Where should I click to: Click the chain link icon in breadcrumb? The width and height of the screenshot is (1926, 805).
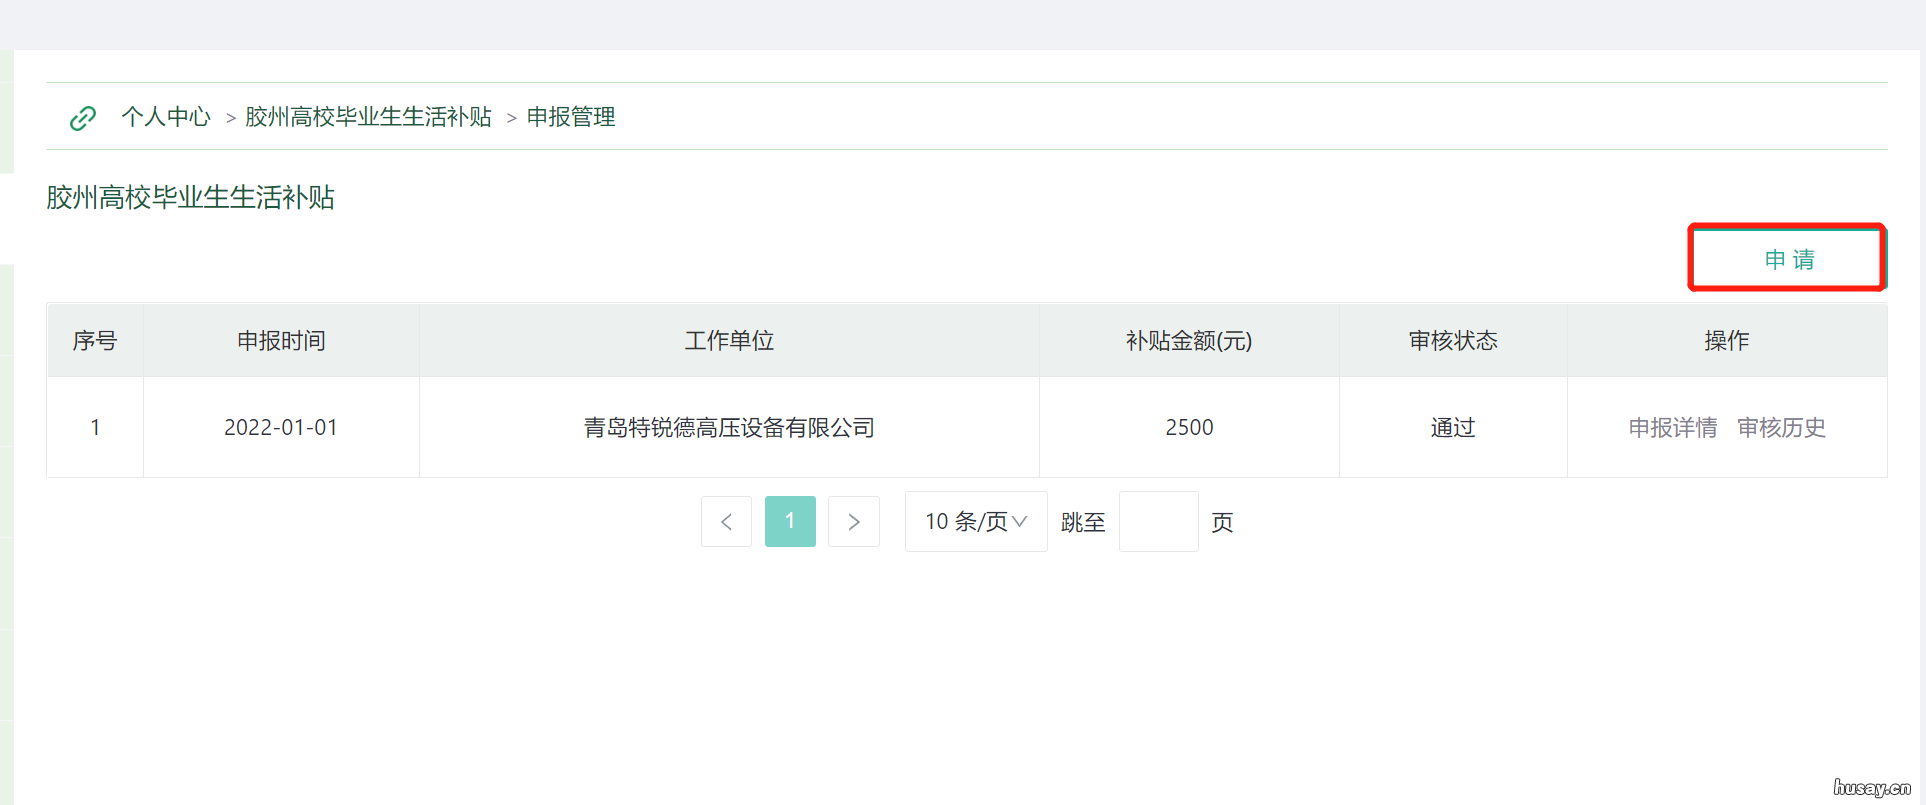pyautogui.click(x=83, y=118)
